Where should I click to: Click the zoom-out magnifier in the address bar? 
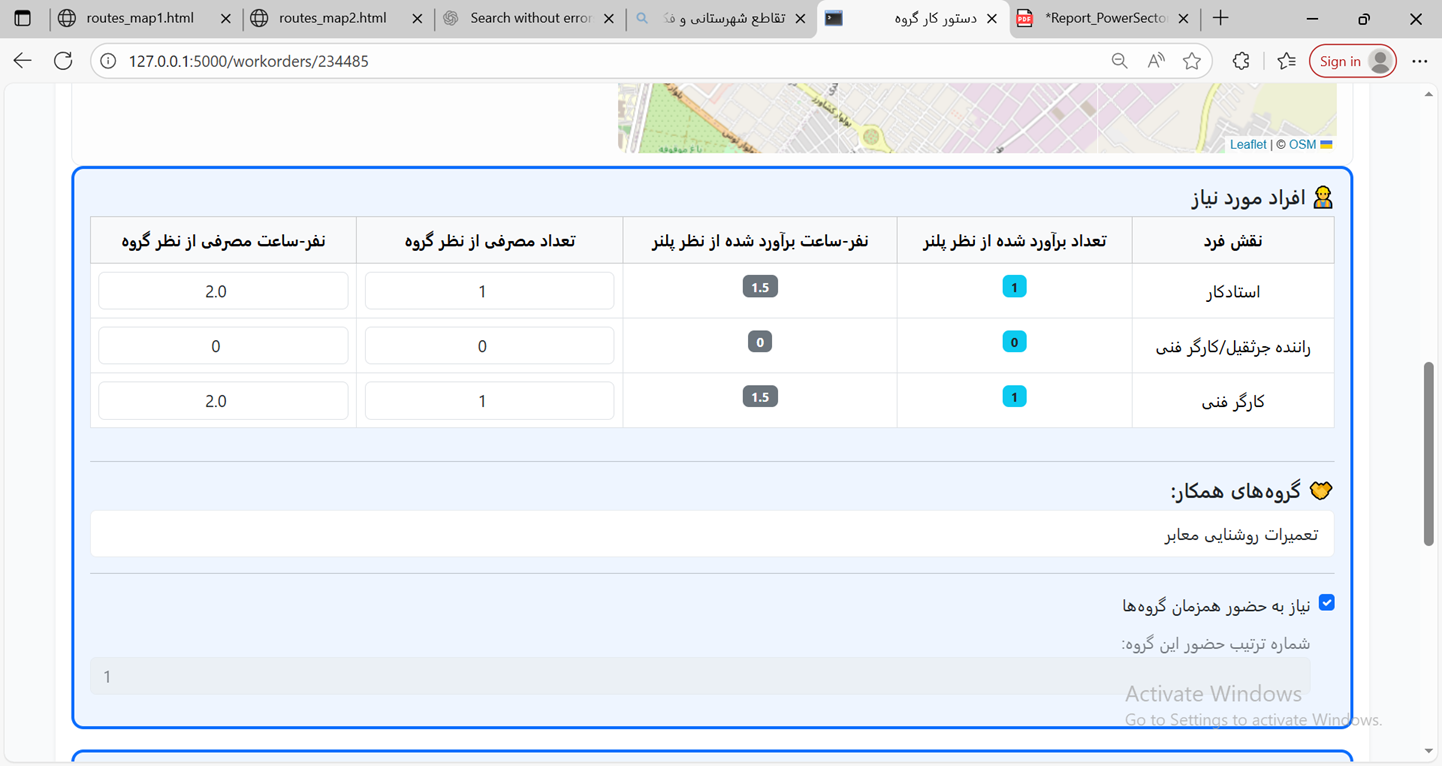tap(1120, 60)
